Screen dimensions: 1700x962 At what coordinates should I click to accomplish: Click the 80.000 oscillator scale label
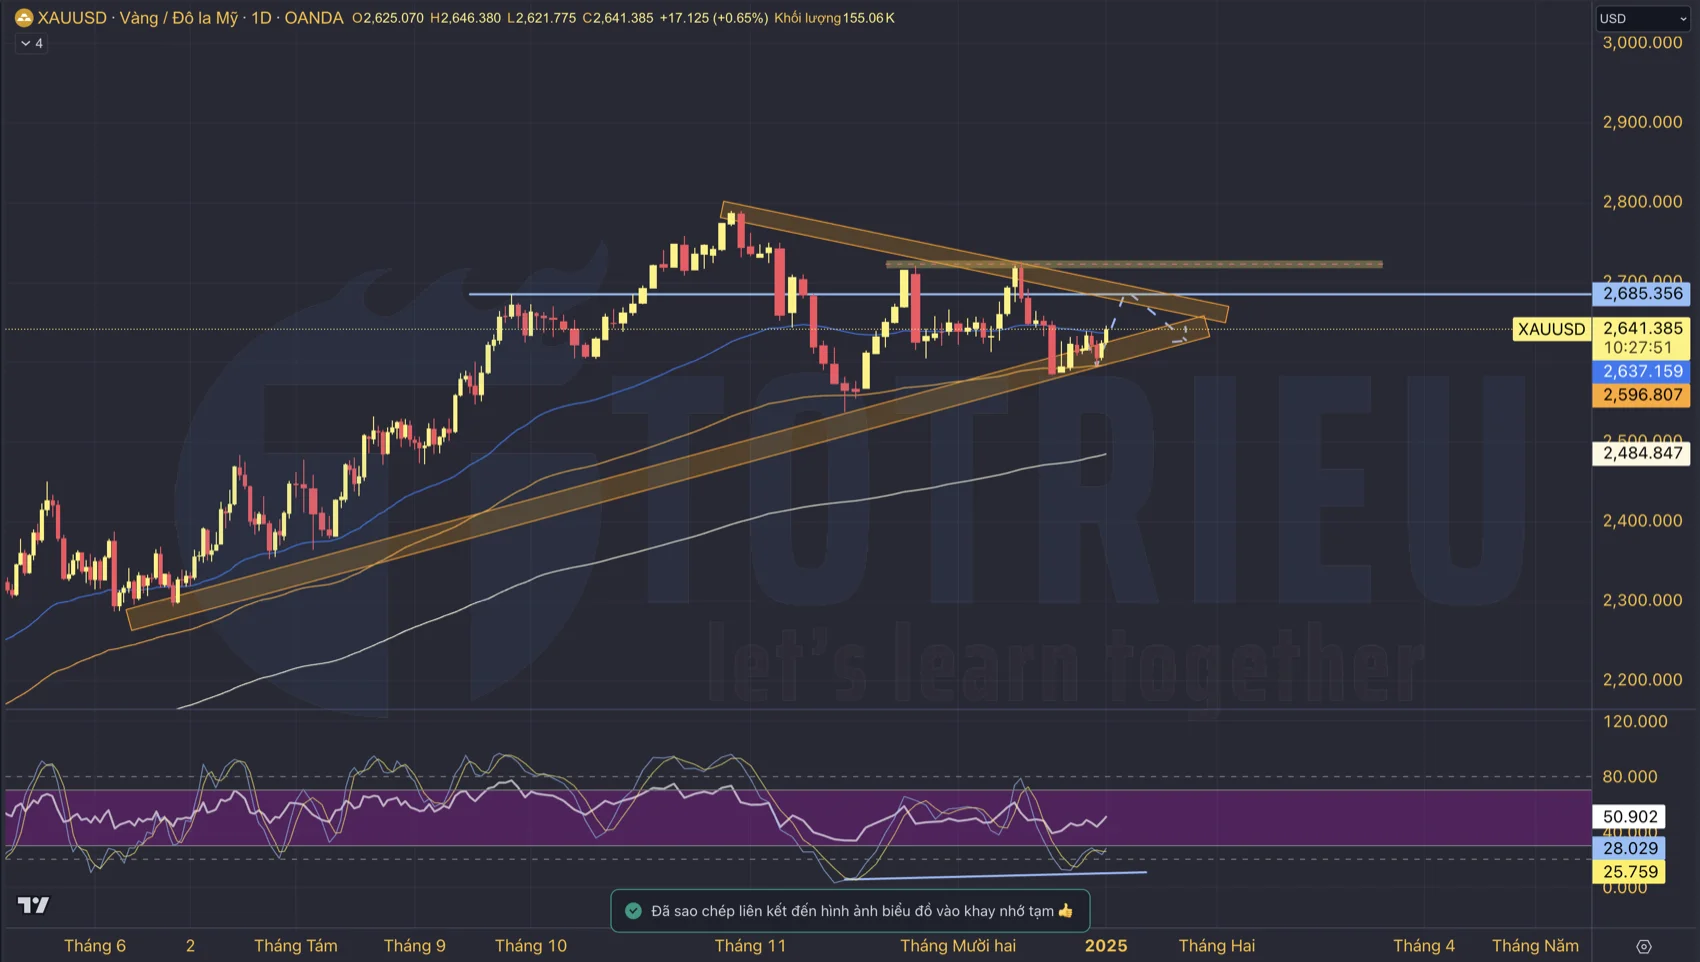click(1629, 777)
